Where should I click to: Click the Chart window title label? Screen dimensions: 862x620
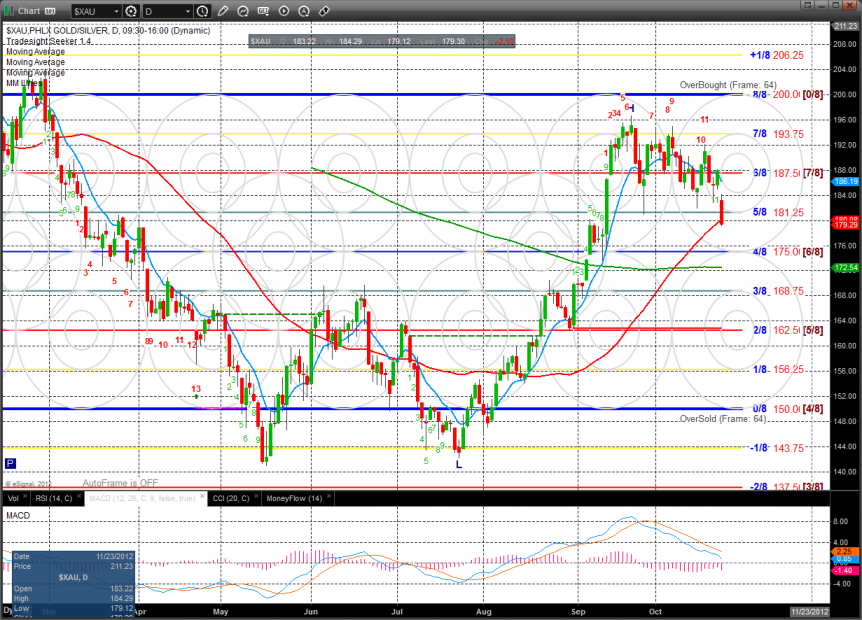[x=29, y=11]
